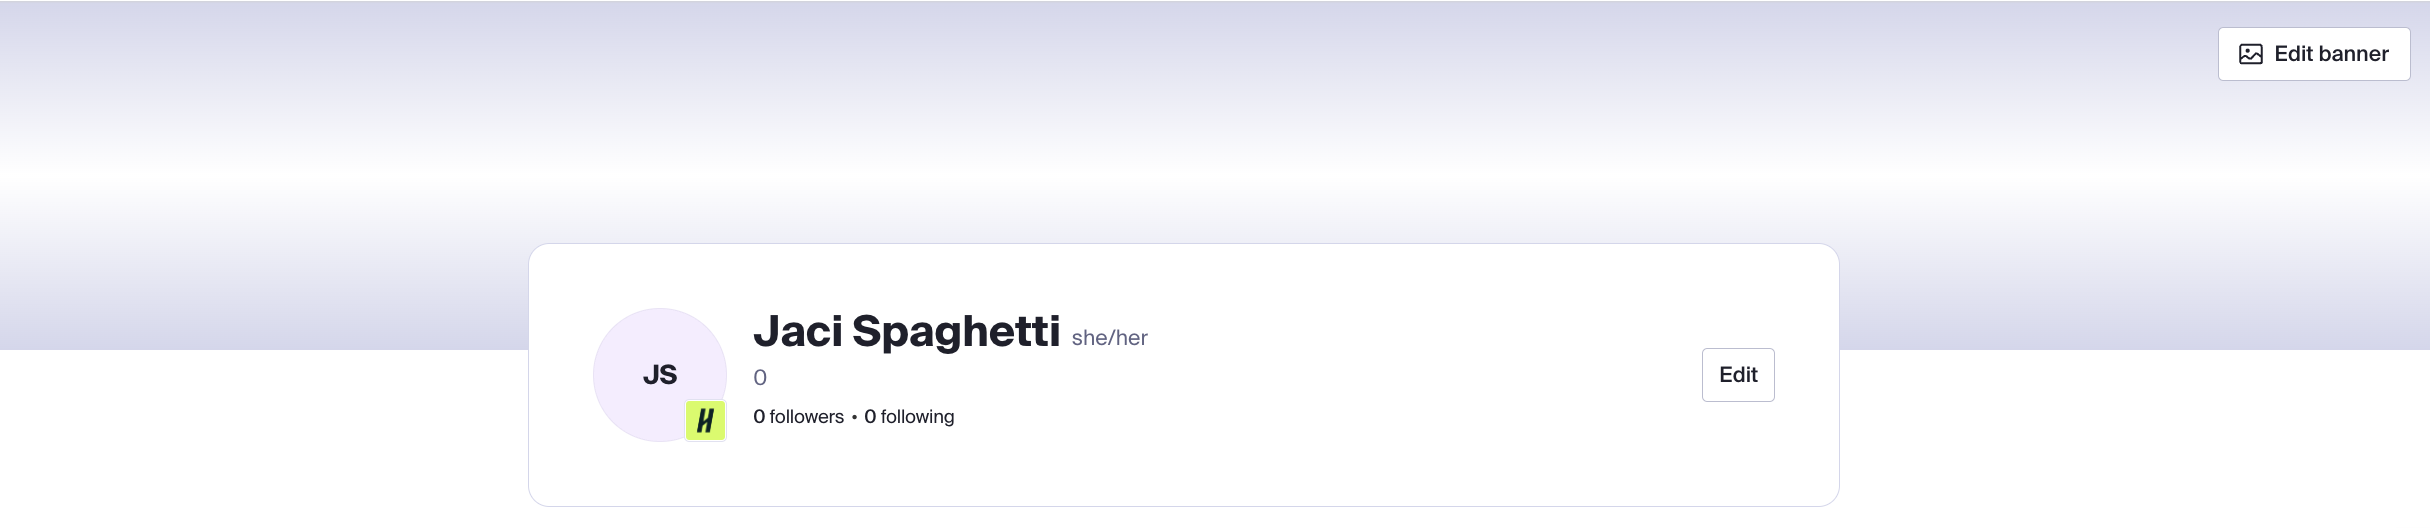Viewport: 2430px width, 528px height.
Task: Click the Edit banner text label
Action: pyautogui.click(x=2331, y=54)
